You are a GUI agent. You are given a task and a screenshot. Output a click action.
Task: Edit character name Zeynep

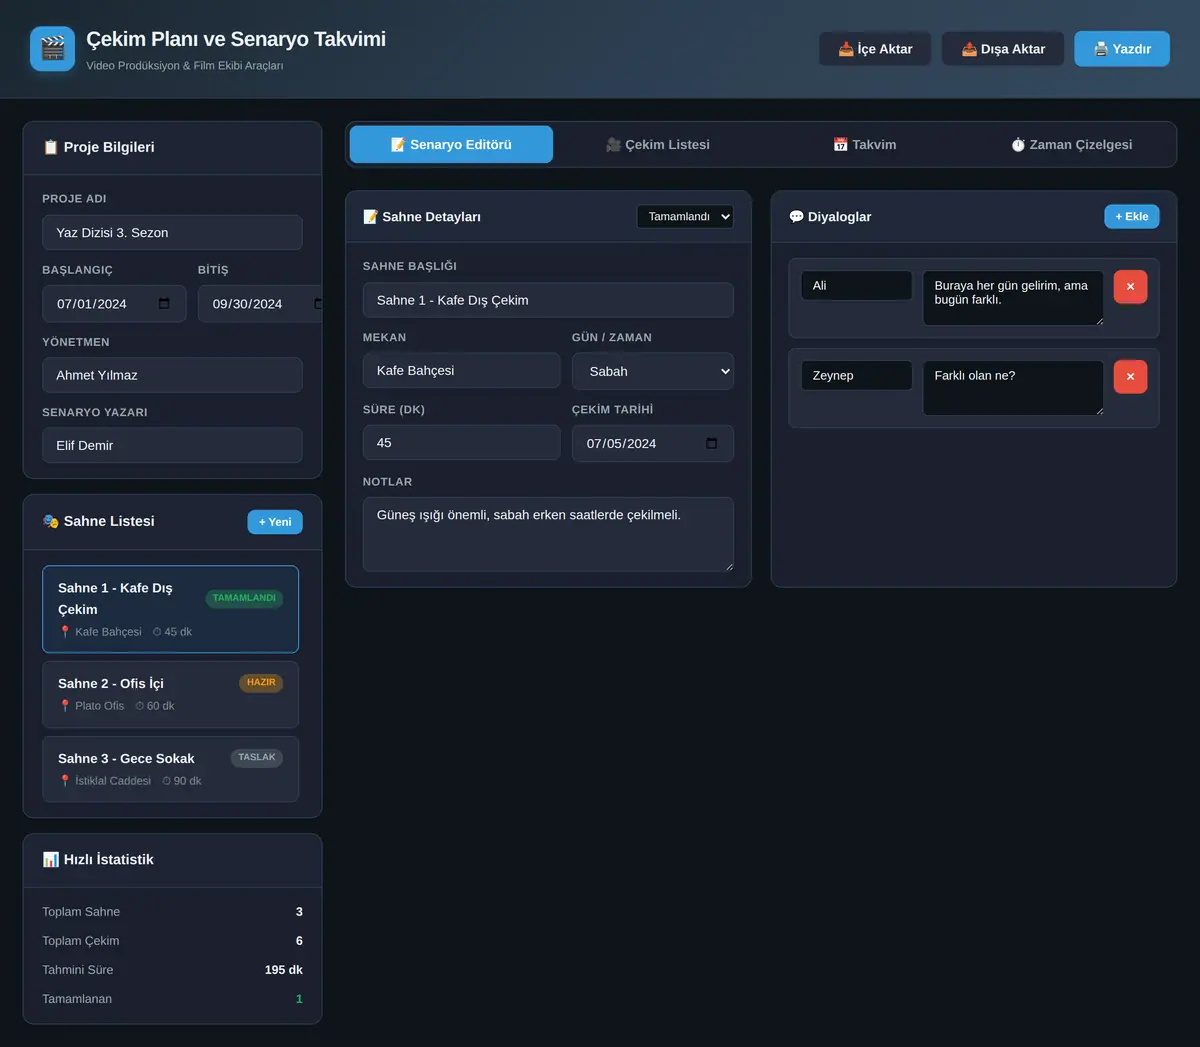coord(856,375)
